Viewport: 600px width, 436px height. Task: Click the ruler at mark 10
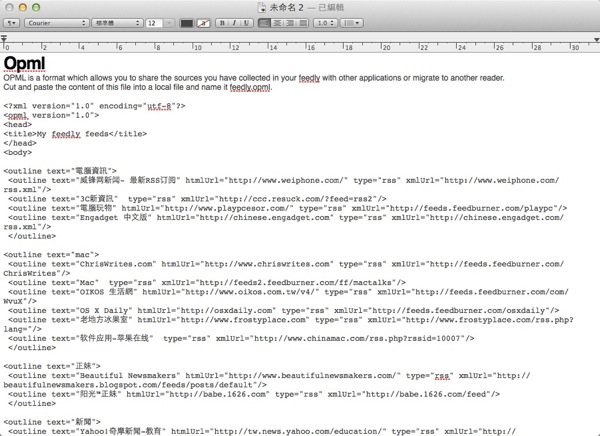195,47
